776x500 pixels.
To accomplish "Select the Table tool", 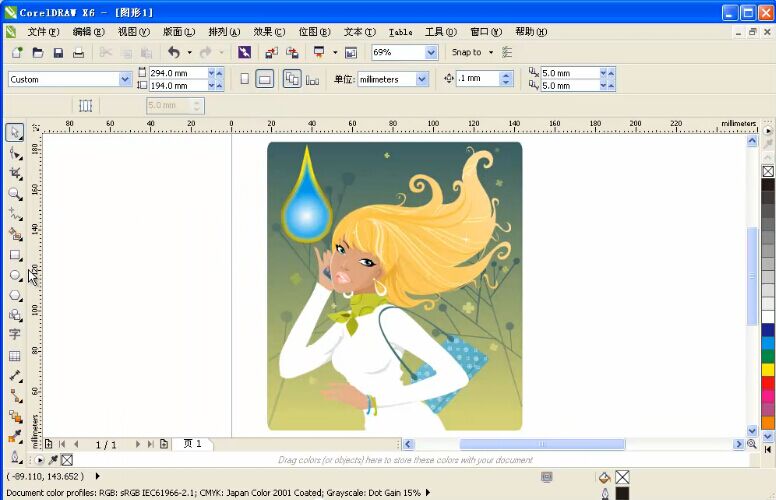I will click(x=15, y=355).
